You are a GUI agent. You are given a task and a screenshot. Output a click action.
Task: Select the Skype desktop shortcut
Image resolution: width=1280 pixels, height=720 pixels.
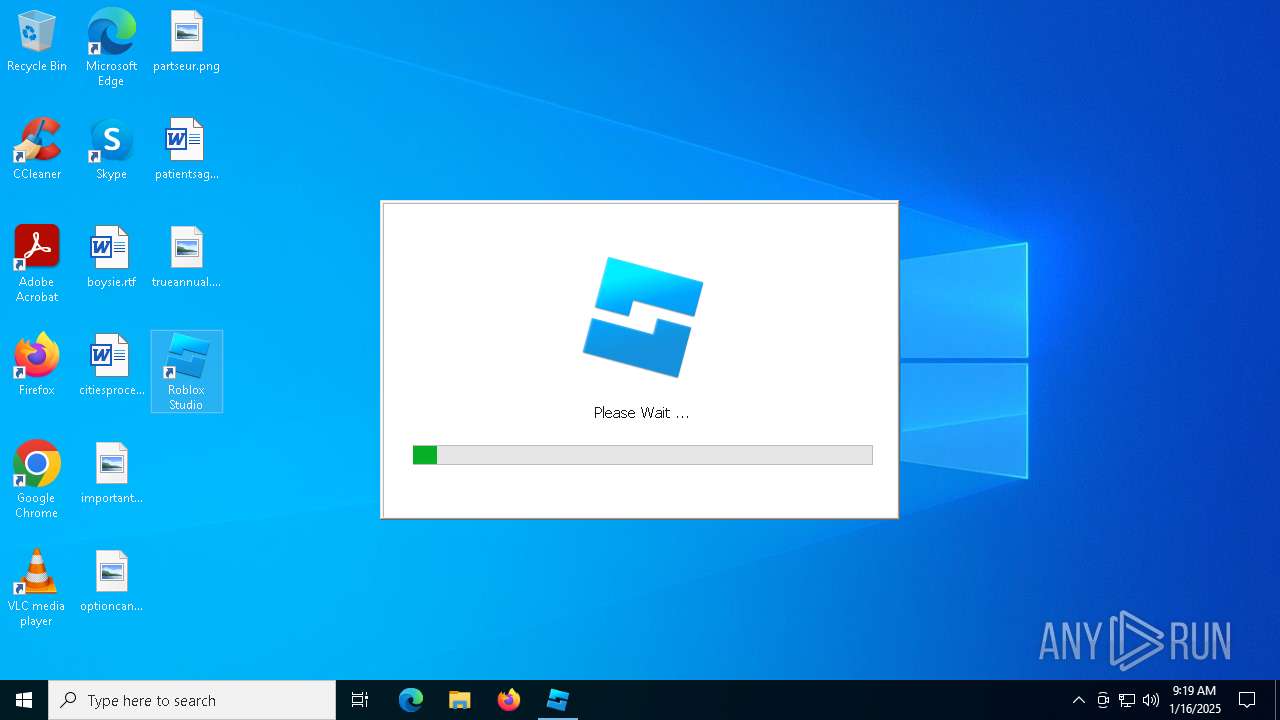(x=111, y=150)
